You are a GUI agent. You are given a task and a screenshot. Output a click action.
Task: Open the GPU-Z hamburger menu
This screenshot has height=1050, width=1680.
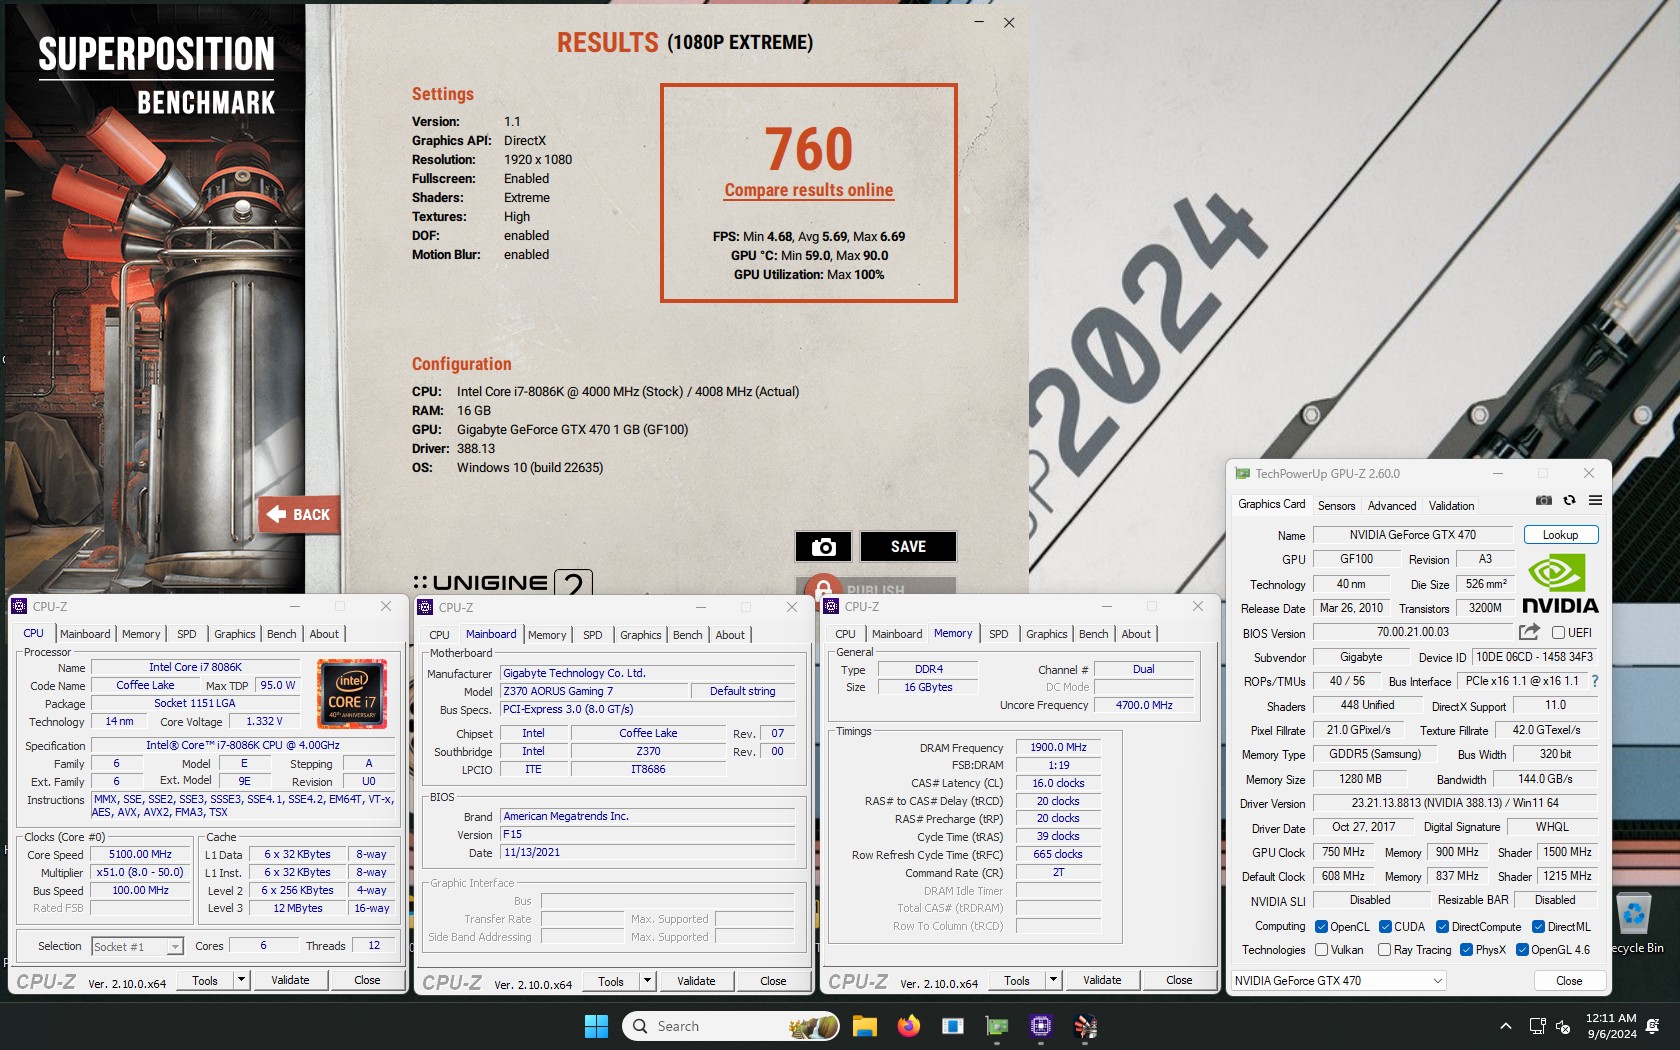(1595, 501)
